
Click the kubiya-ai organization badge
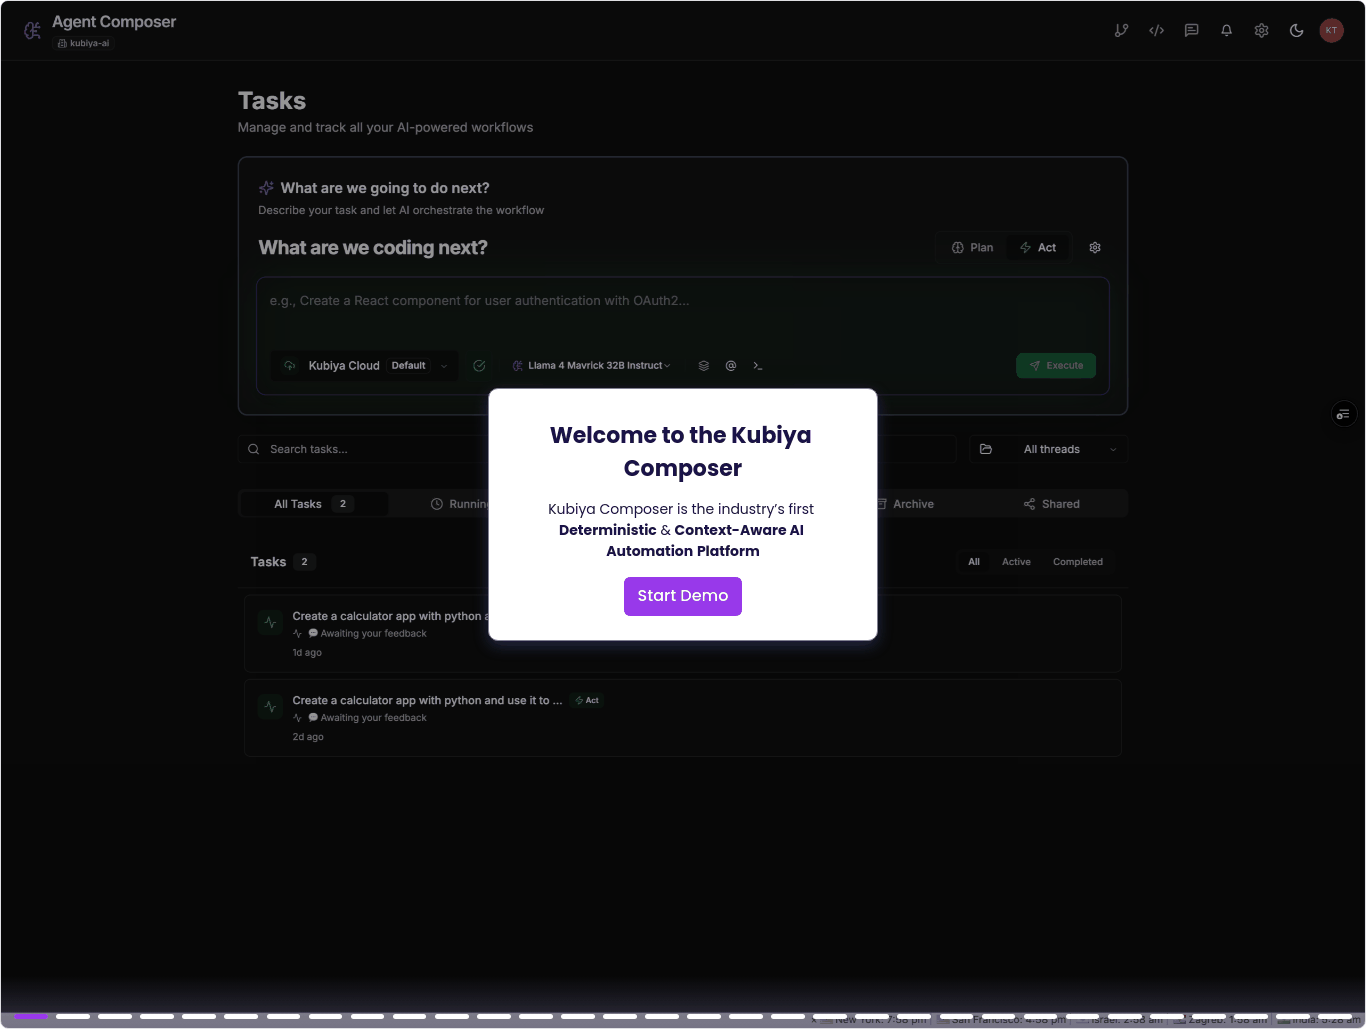(x=84, y=44)
